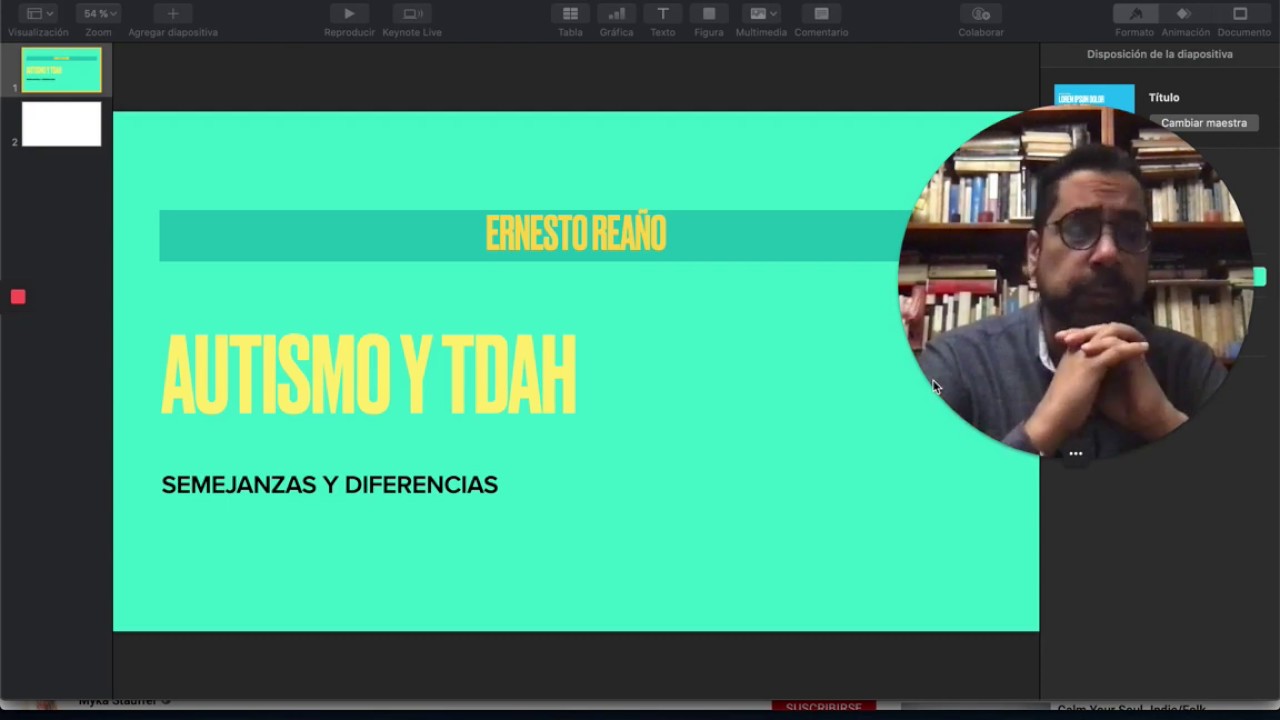Screen dimensions: 1280x720
Task: Select the ERNESTO REAÑO text on slide
Action: 576,234
